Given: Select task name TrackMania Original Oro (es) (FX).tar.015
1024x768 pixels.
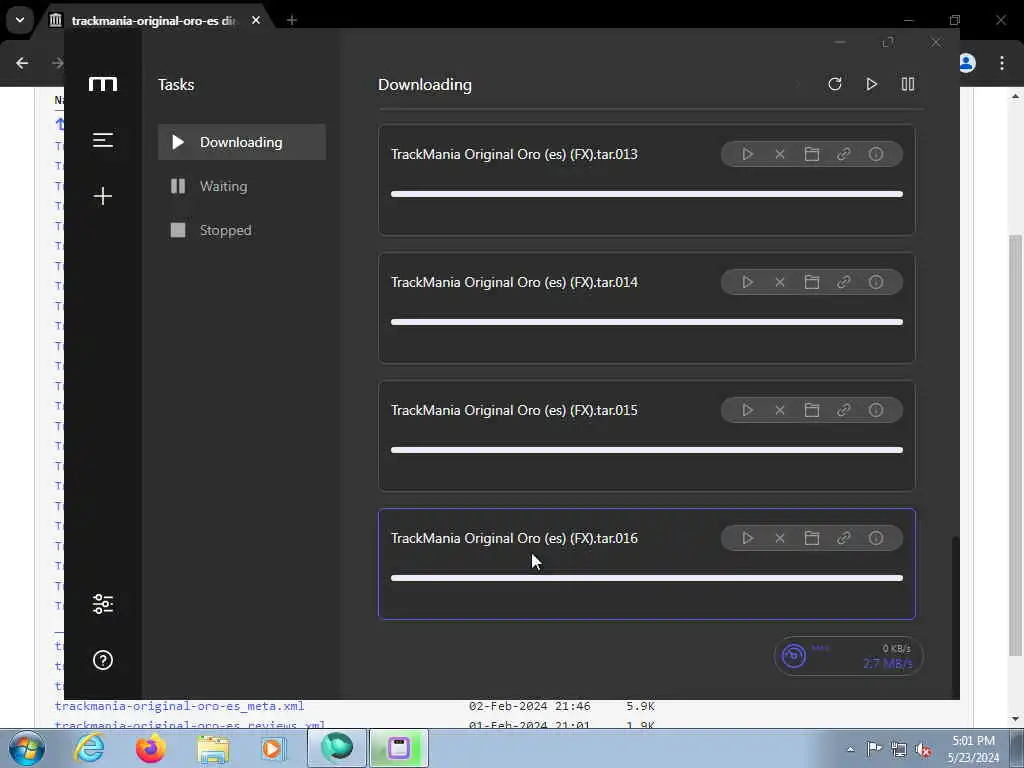Looking at the screenshot, I should point(514,410).
